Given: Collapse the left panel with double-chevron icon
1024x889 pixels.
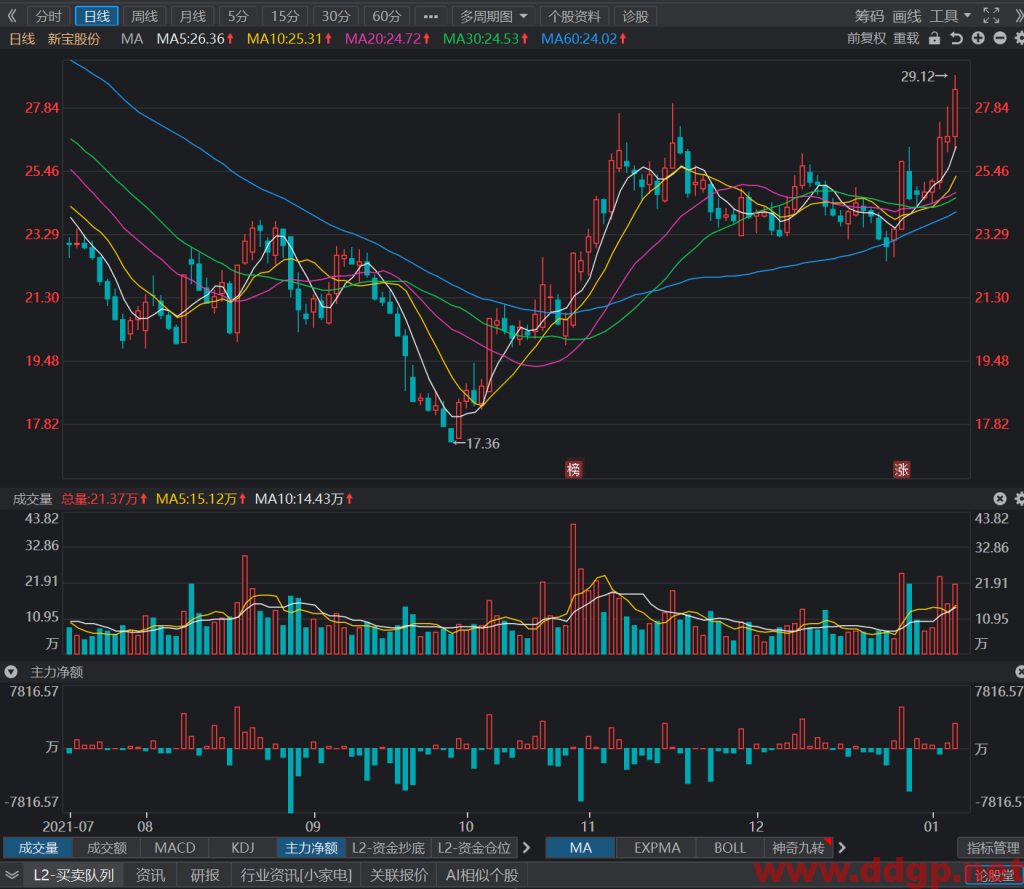Looking at the screenshot, I should coord(12,16).
